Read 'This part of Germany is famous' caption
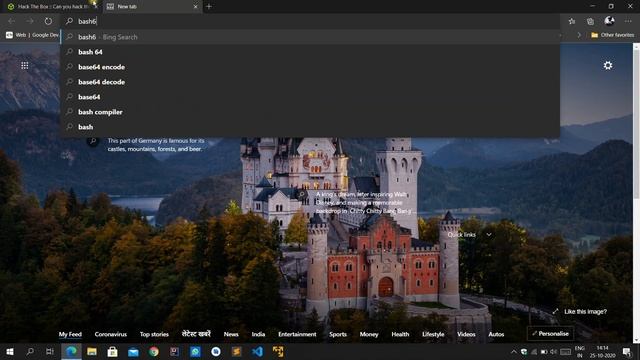The image size is (640, 360). click(156, 144)
